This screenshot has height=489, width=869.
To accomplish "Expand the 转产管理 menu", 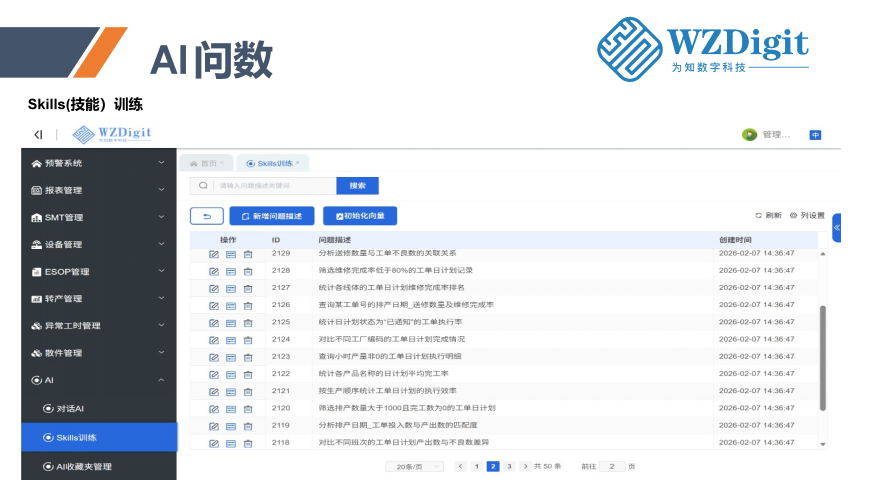I will 99,299.
